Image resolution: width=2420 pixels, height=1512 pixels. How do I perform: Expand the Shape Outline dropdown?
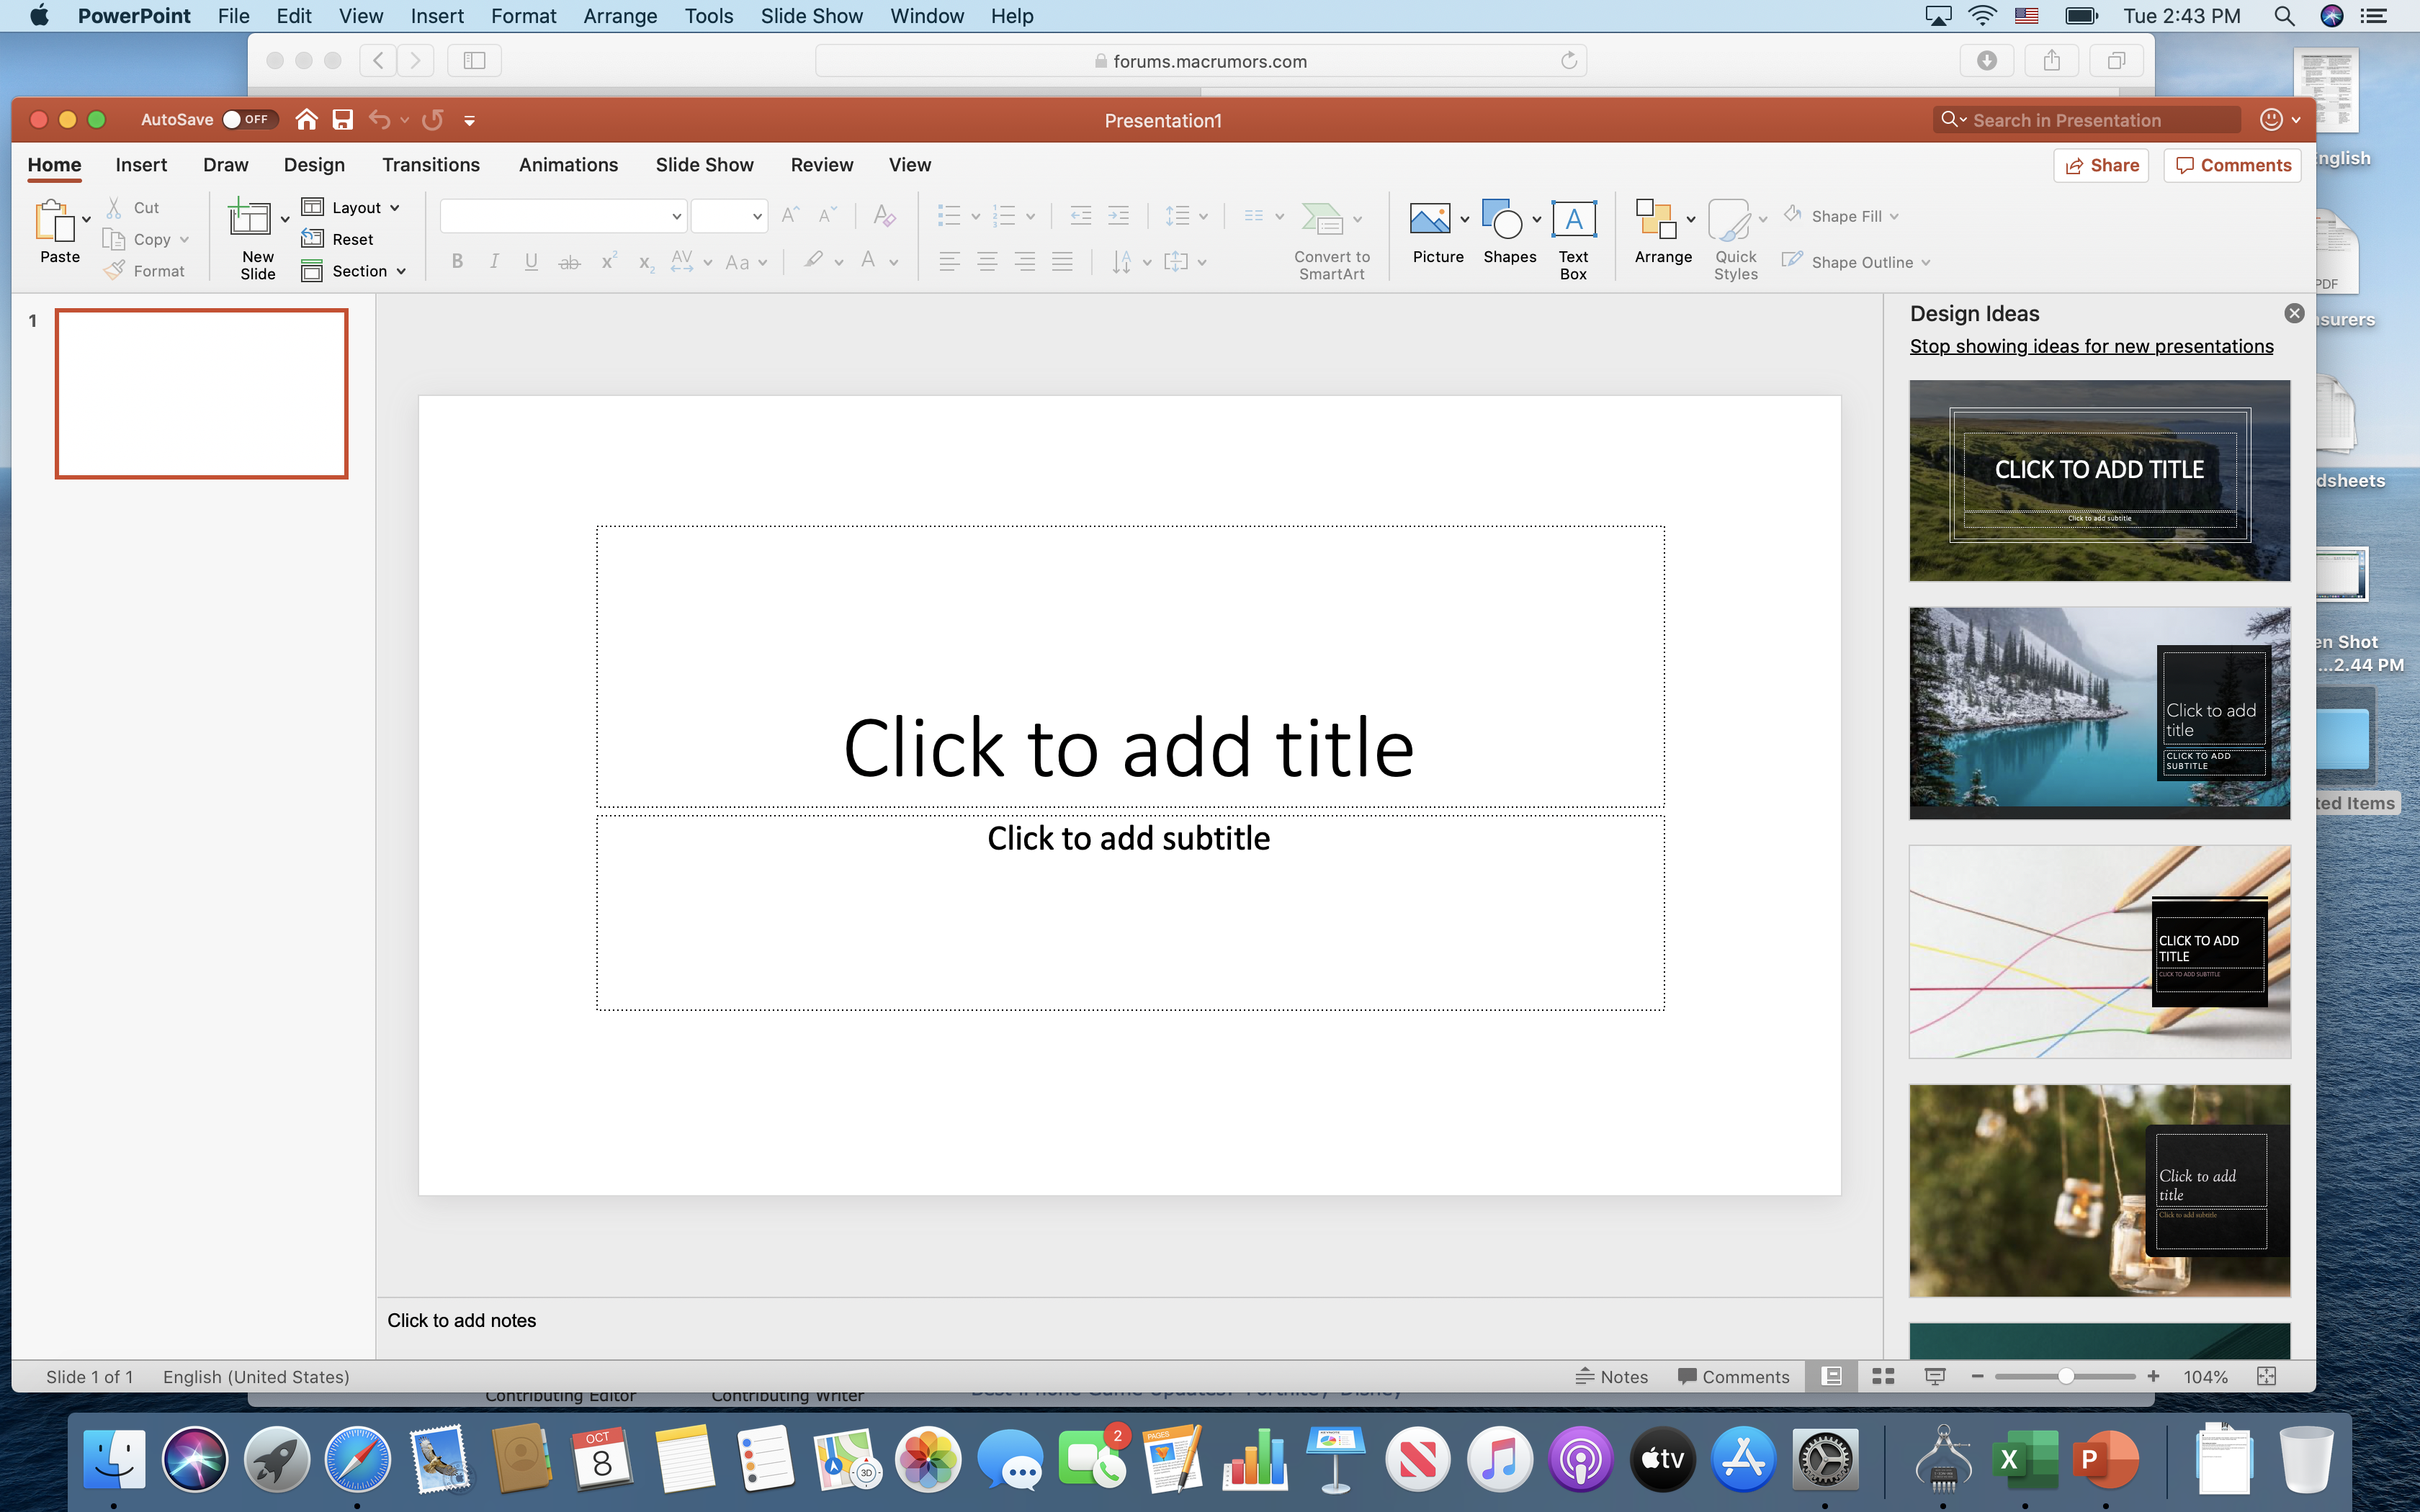[1926, 263]
